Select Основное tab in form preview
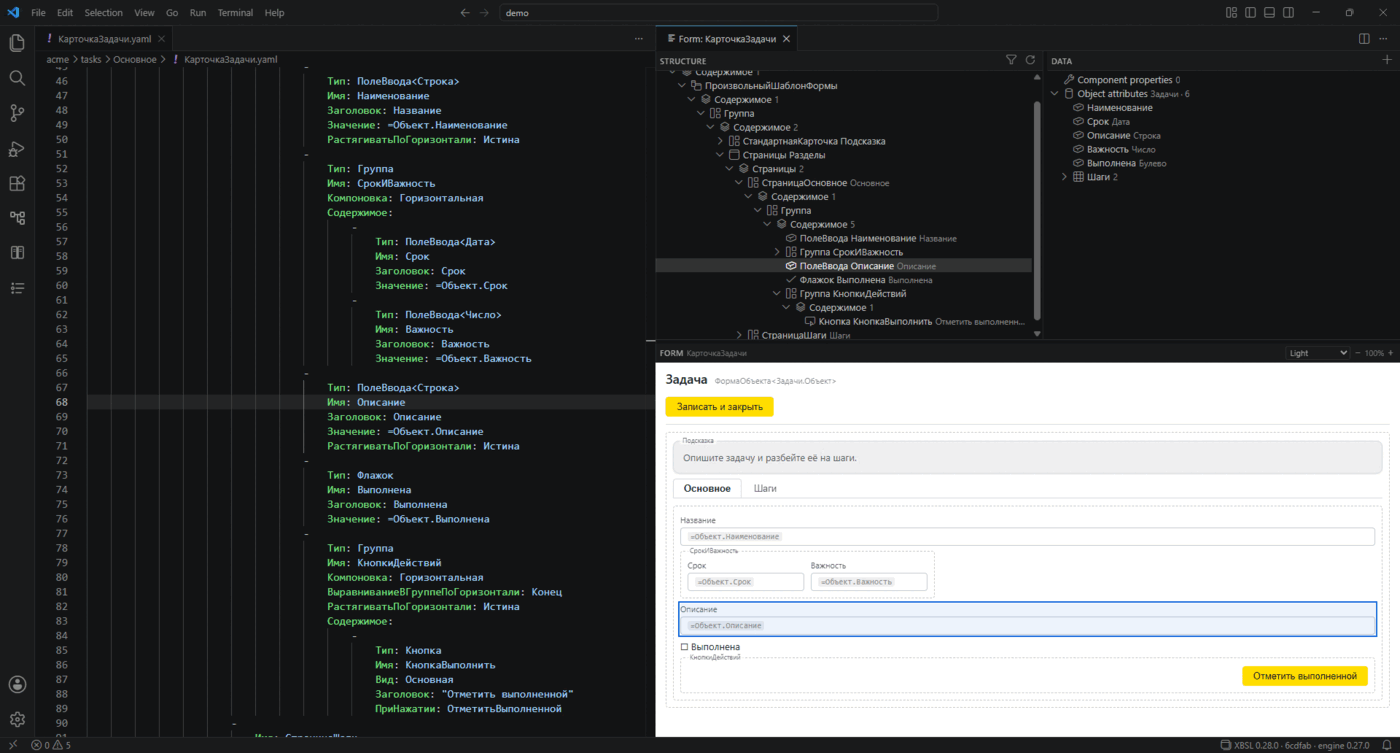Image resolution: width=1400 pixels, height=753 pixels. pos(707,489)
